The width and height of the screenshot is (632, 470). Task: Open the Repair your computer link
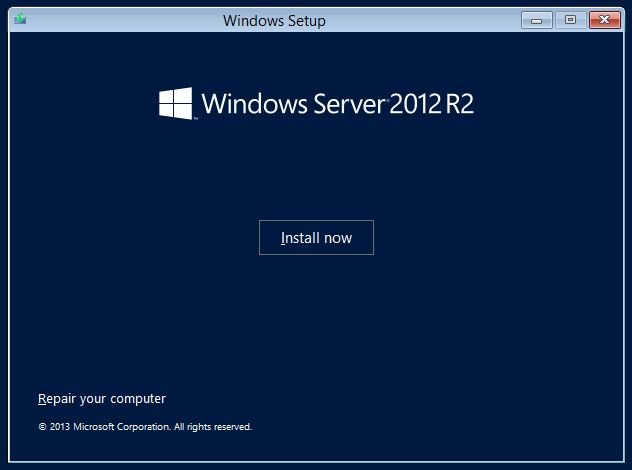102,399
